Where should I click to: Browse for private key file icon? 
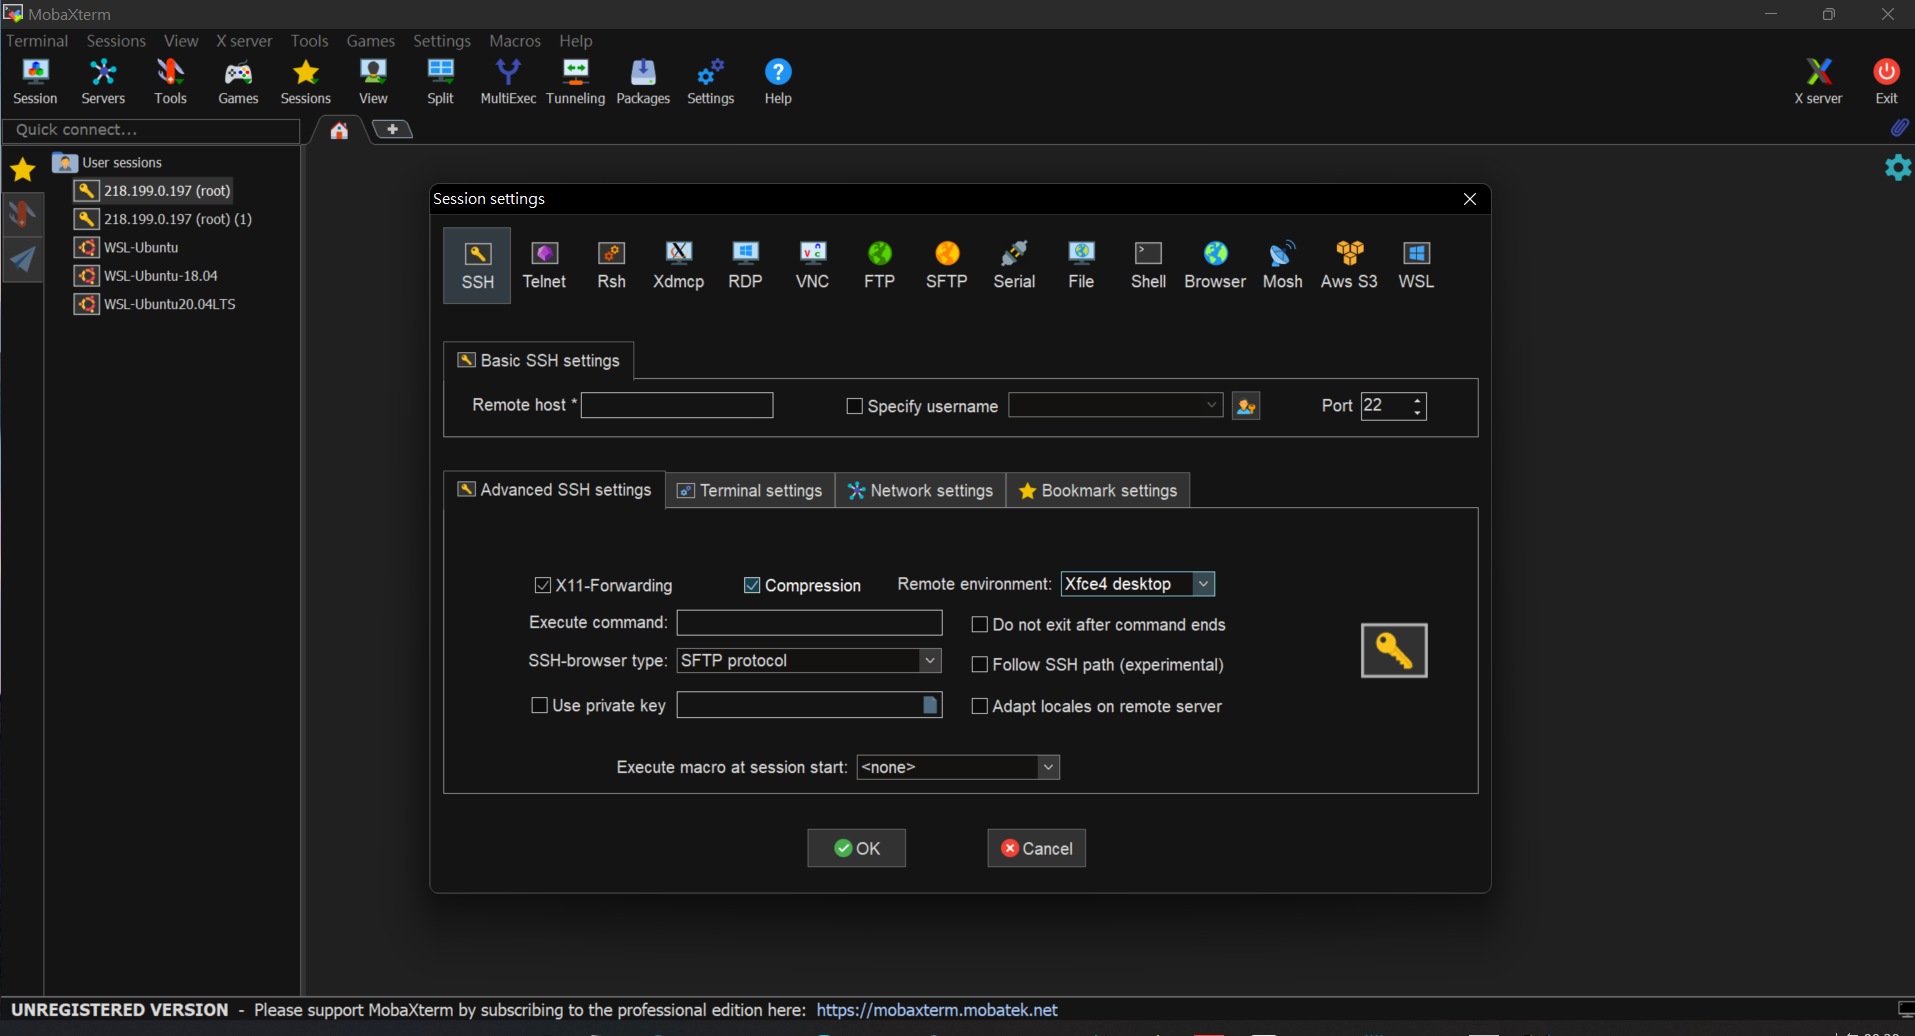tap(930, 705)
